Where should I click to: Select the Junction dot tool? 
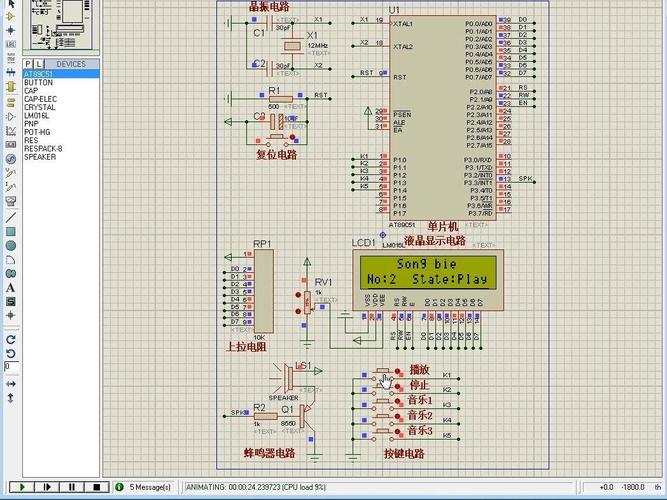pos(10,30)
